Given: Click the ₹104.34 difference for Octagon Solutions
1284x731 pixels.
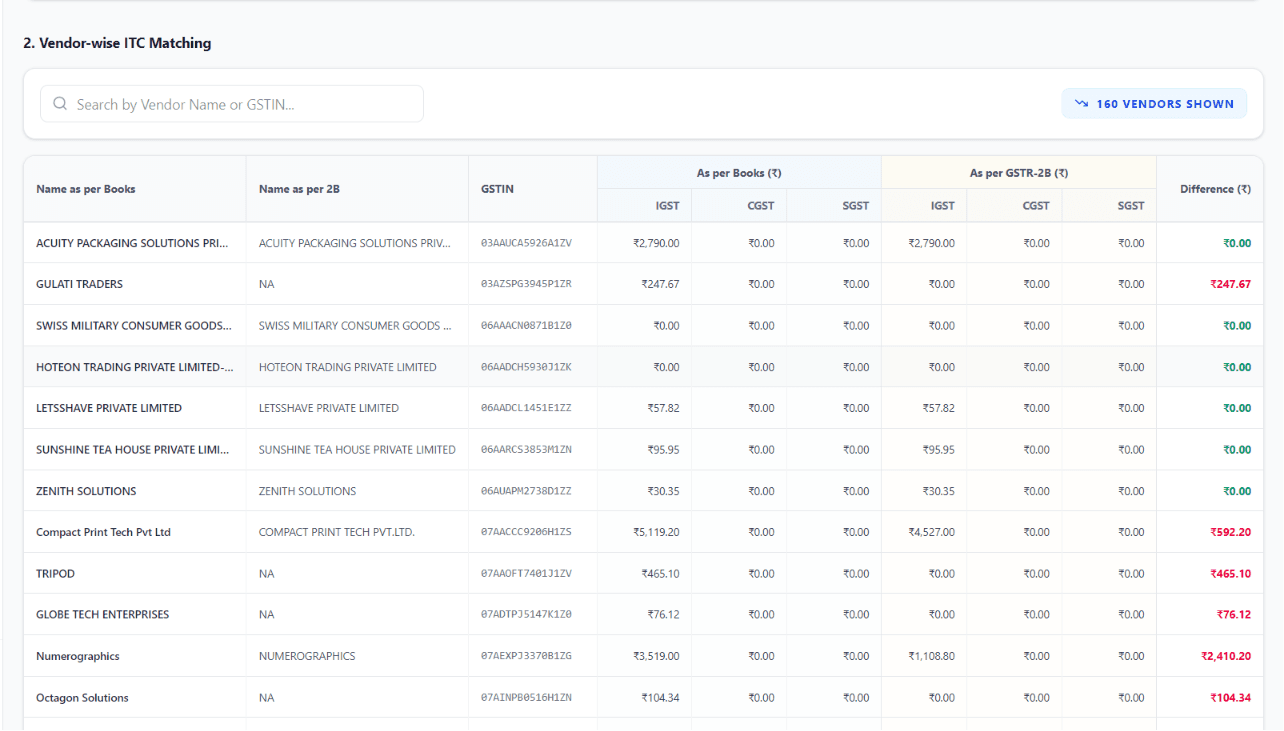Looking at the screenshot, I should coord(1230,698).
